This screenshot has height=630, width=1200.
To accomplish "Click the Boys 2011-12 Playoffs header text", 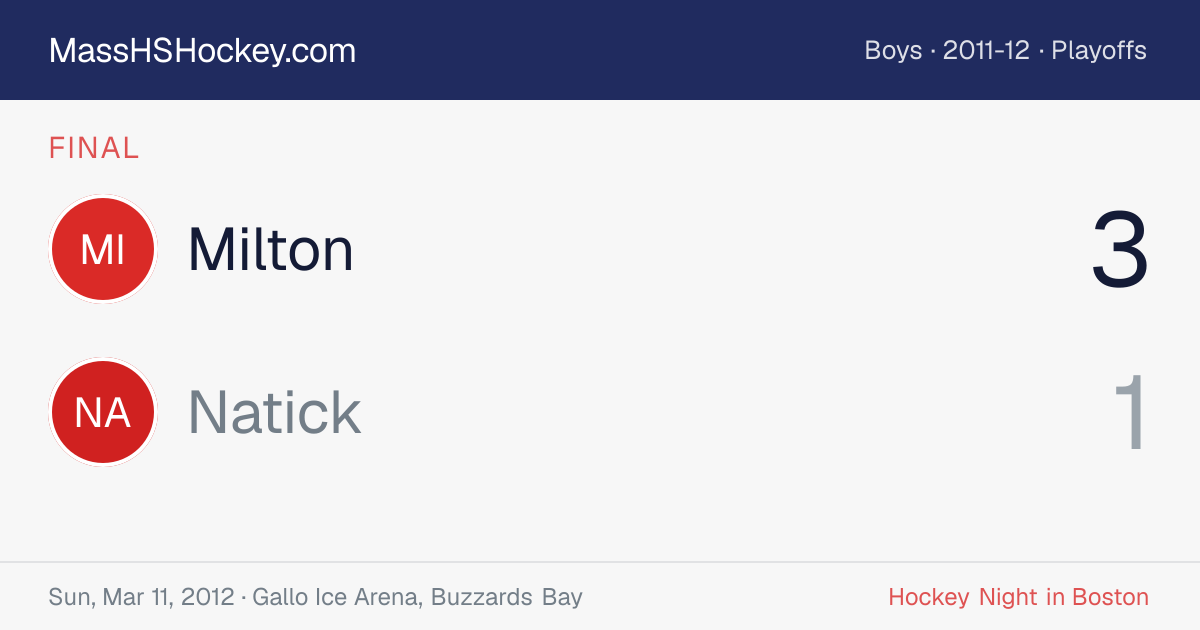I will tap(1006, 50).
